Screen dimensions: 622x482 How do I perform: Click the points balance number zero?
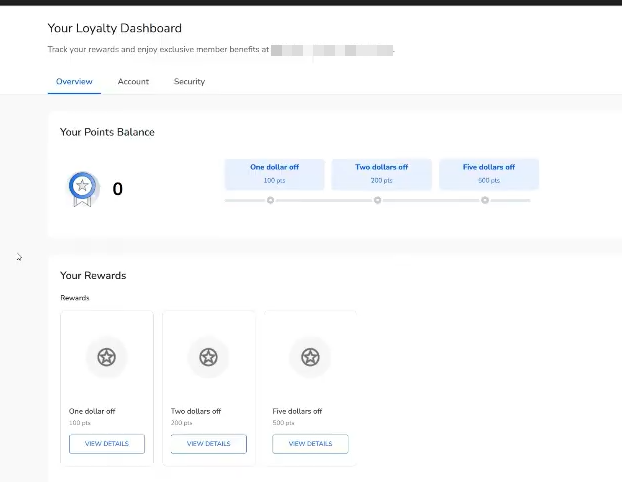(118, 189)
